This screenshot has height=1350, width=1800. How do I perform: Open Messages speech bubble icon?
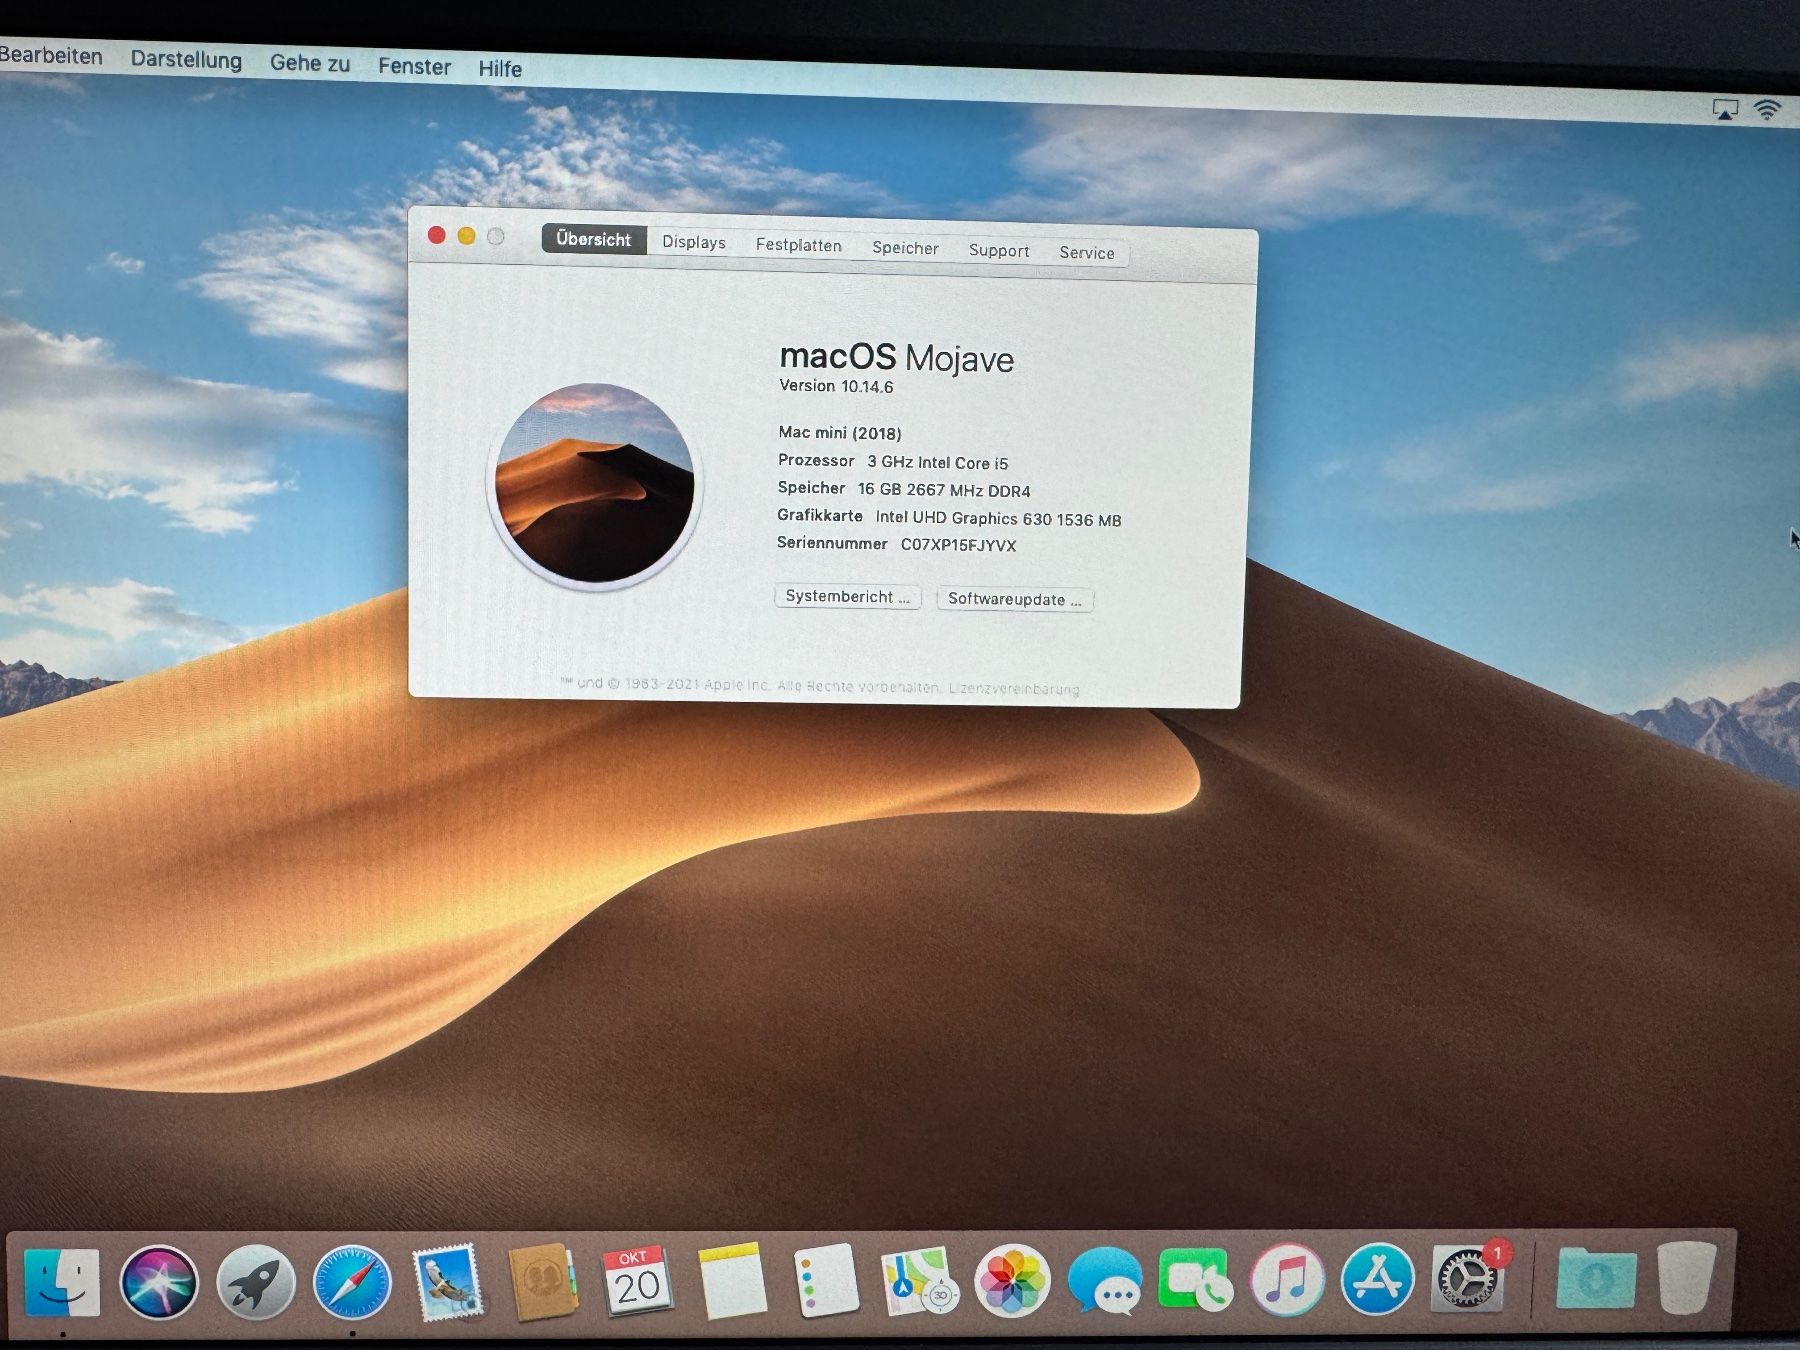coord(1104,1282)
